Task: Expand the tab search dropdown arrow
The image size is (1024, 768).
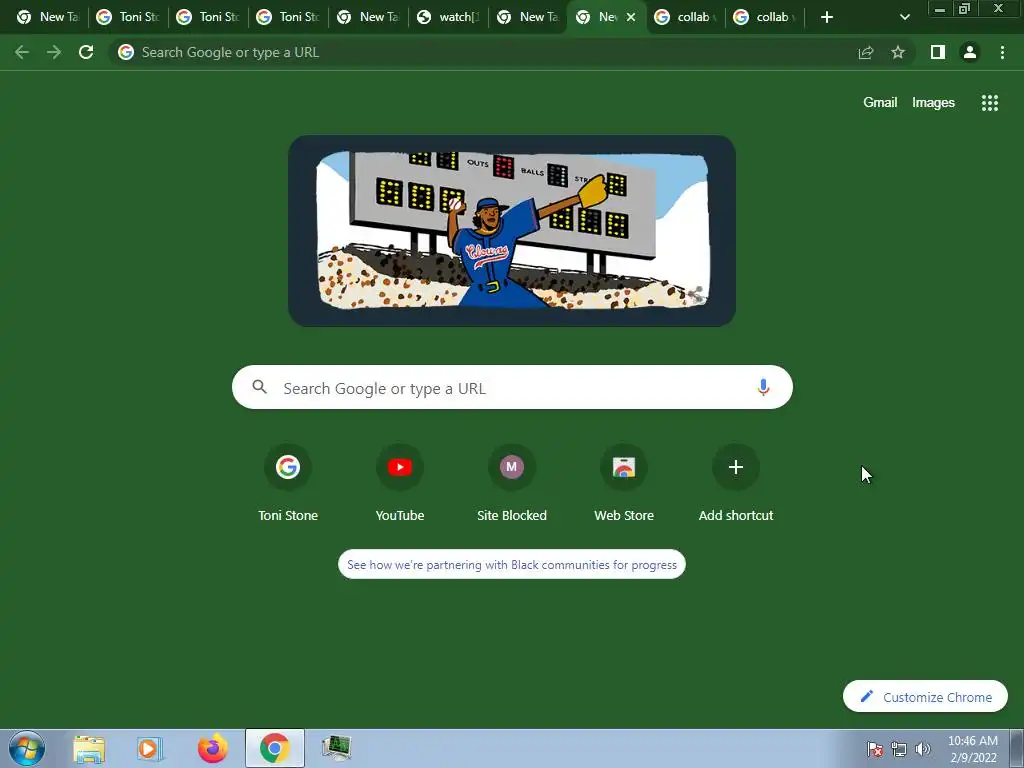Action: (x=904, y=17)
